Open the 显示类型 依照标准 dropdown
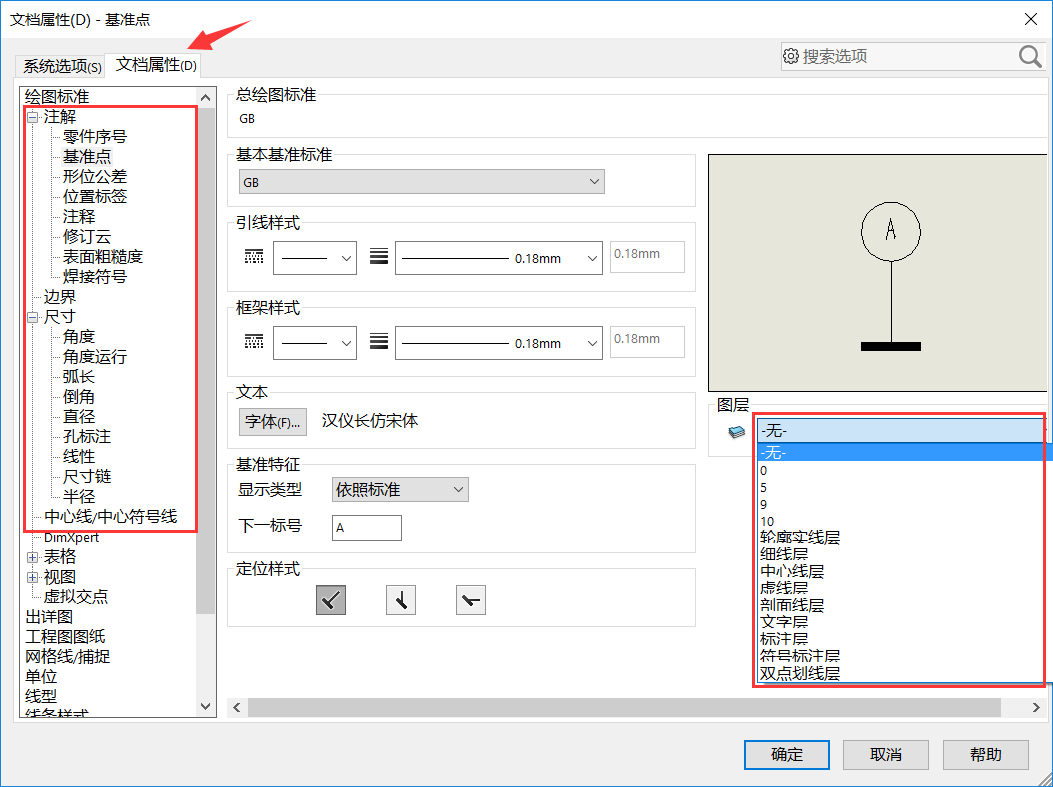This screenshot has width=1053, height=787. coord(400,490)
